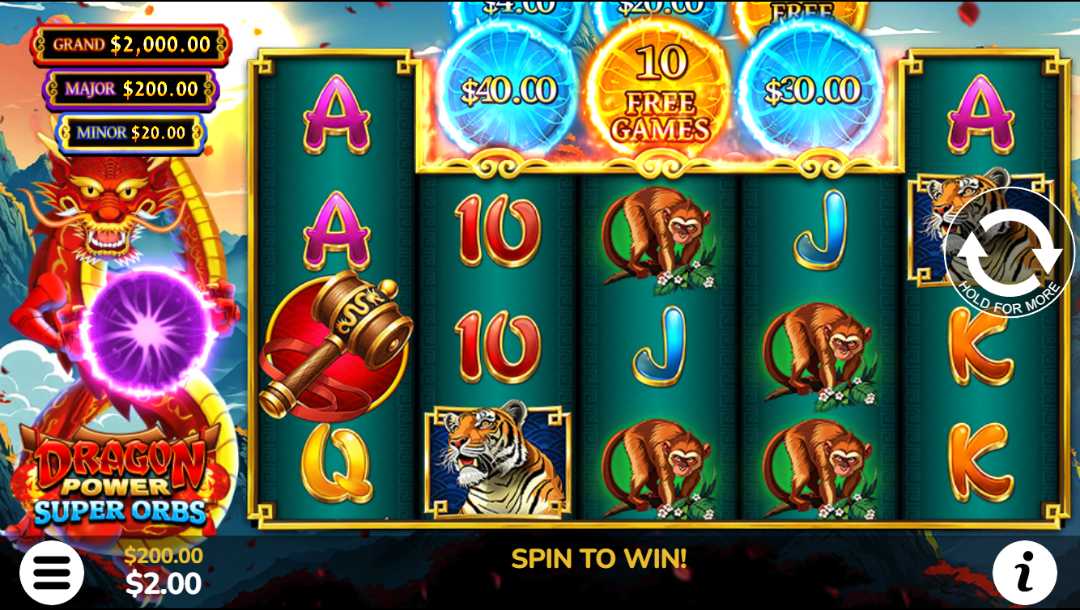Click the blue J symbol on reel four
Screen dimensions: 1080x610
point(820,230)
